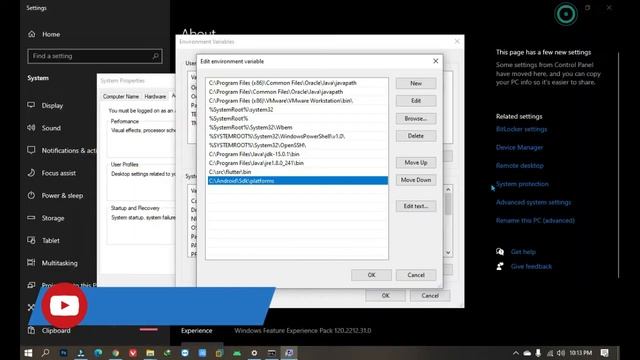Select the System32\Wbem path entry

(x=298, y=127)
